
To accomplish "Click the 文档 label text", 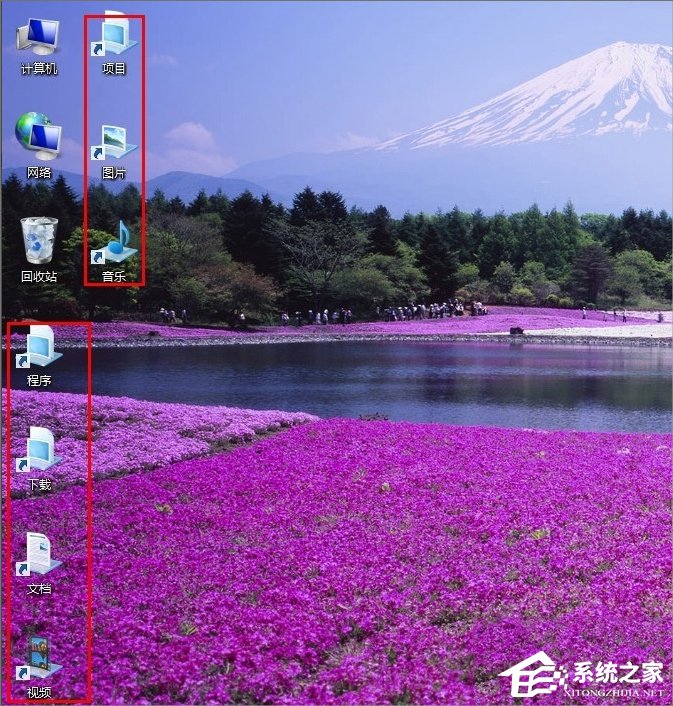I will pyautogui.click(x=39, y=588).
